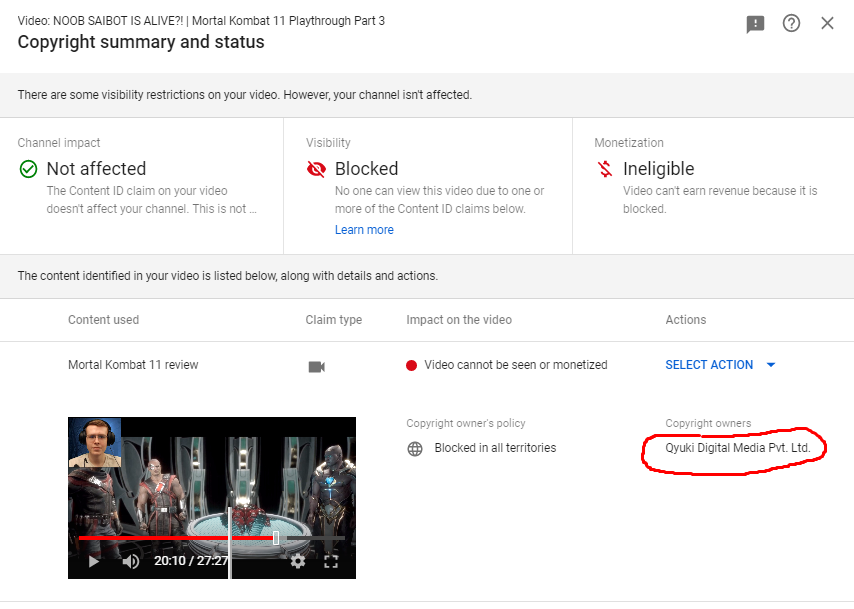Click the 20:10 / 27:27 time display
The width and height of the screenshot is (854, 609).
coord(191,561)
